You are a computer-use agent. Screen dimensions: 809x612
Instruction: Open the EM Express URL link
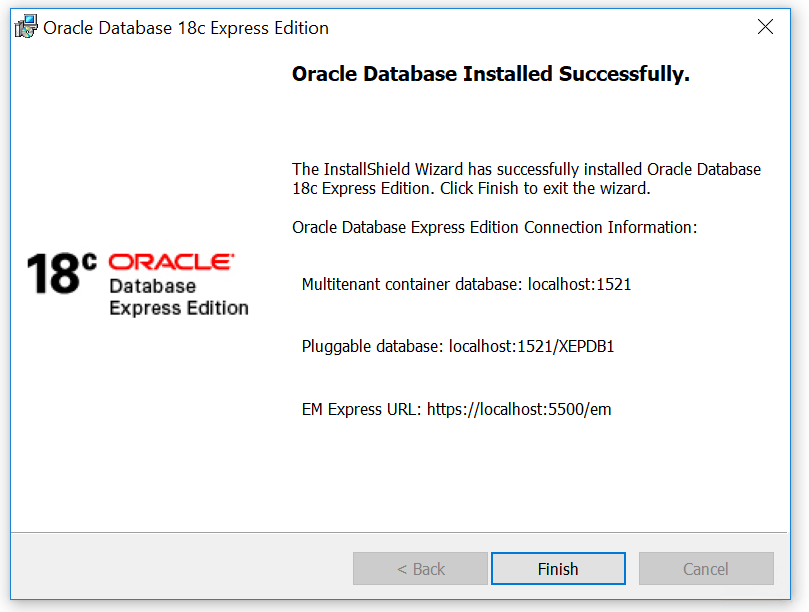[518, 409]
